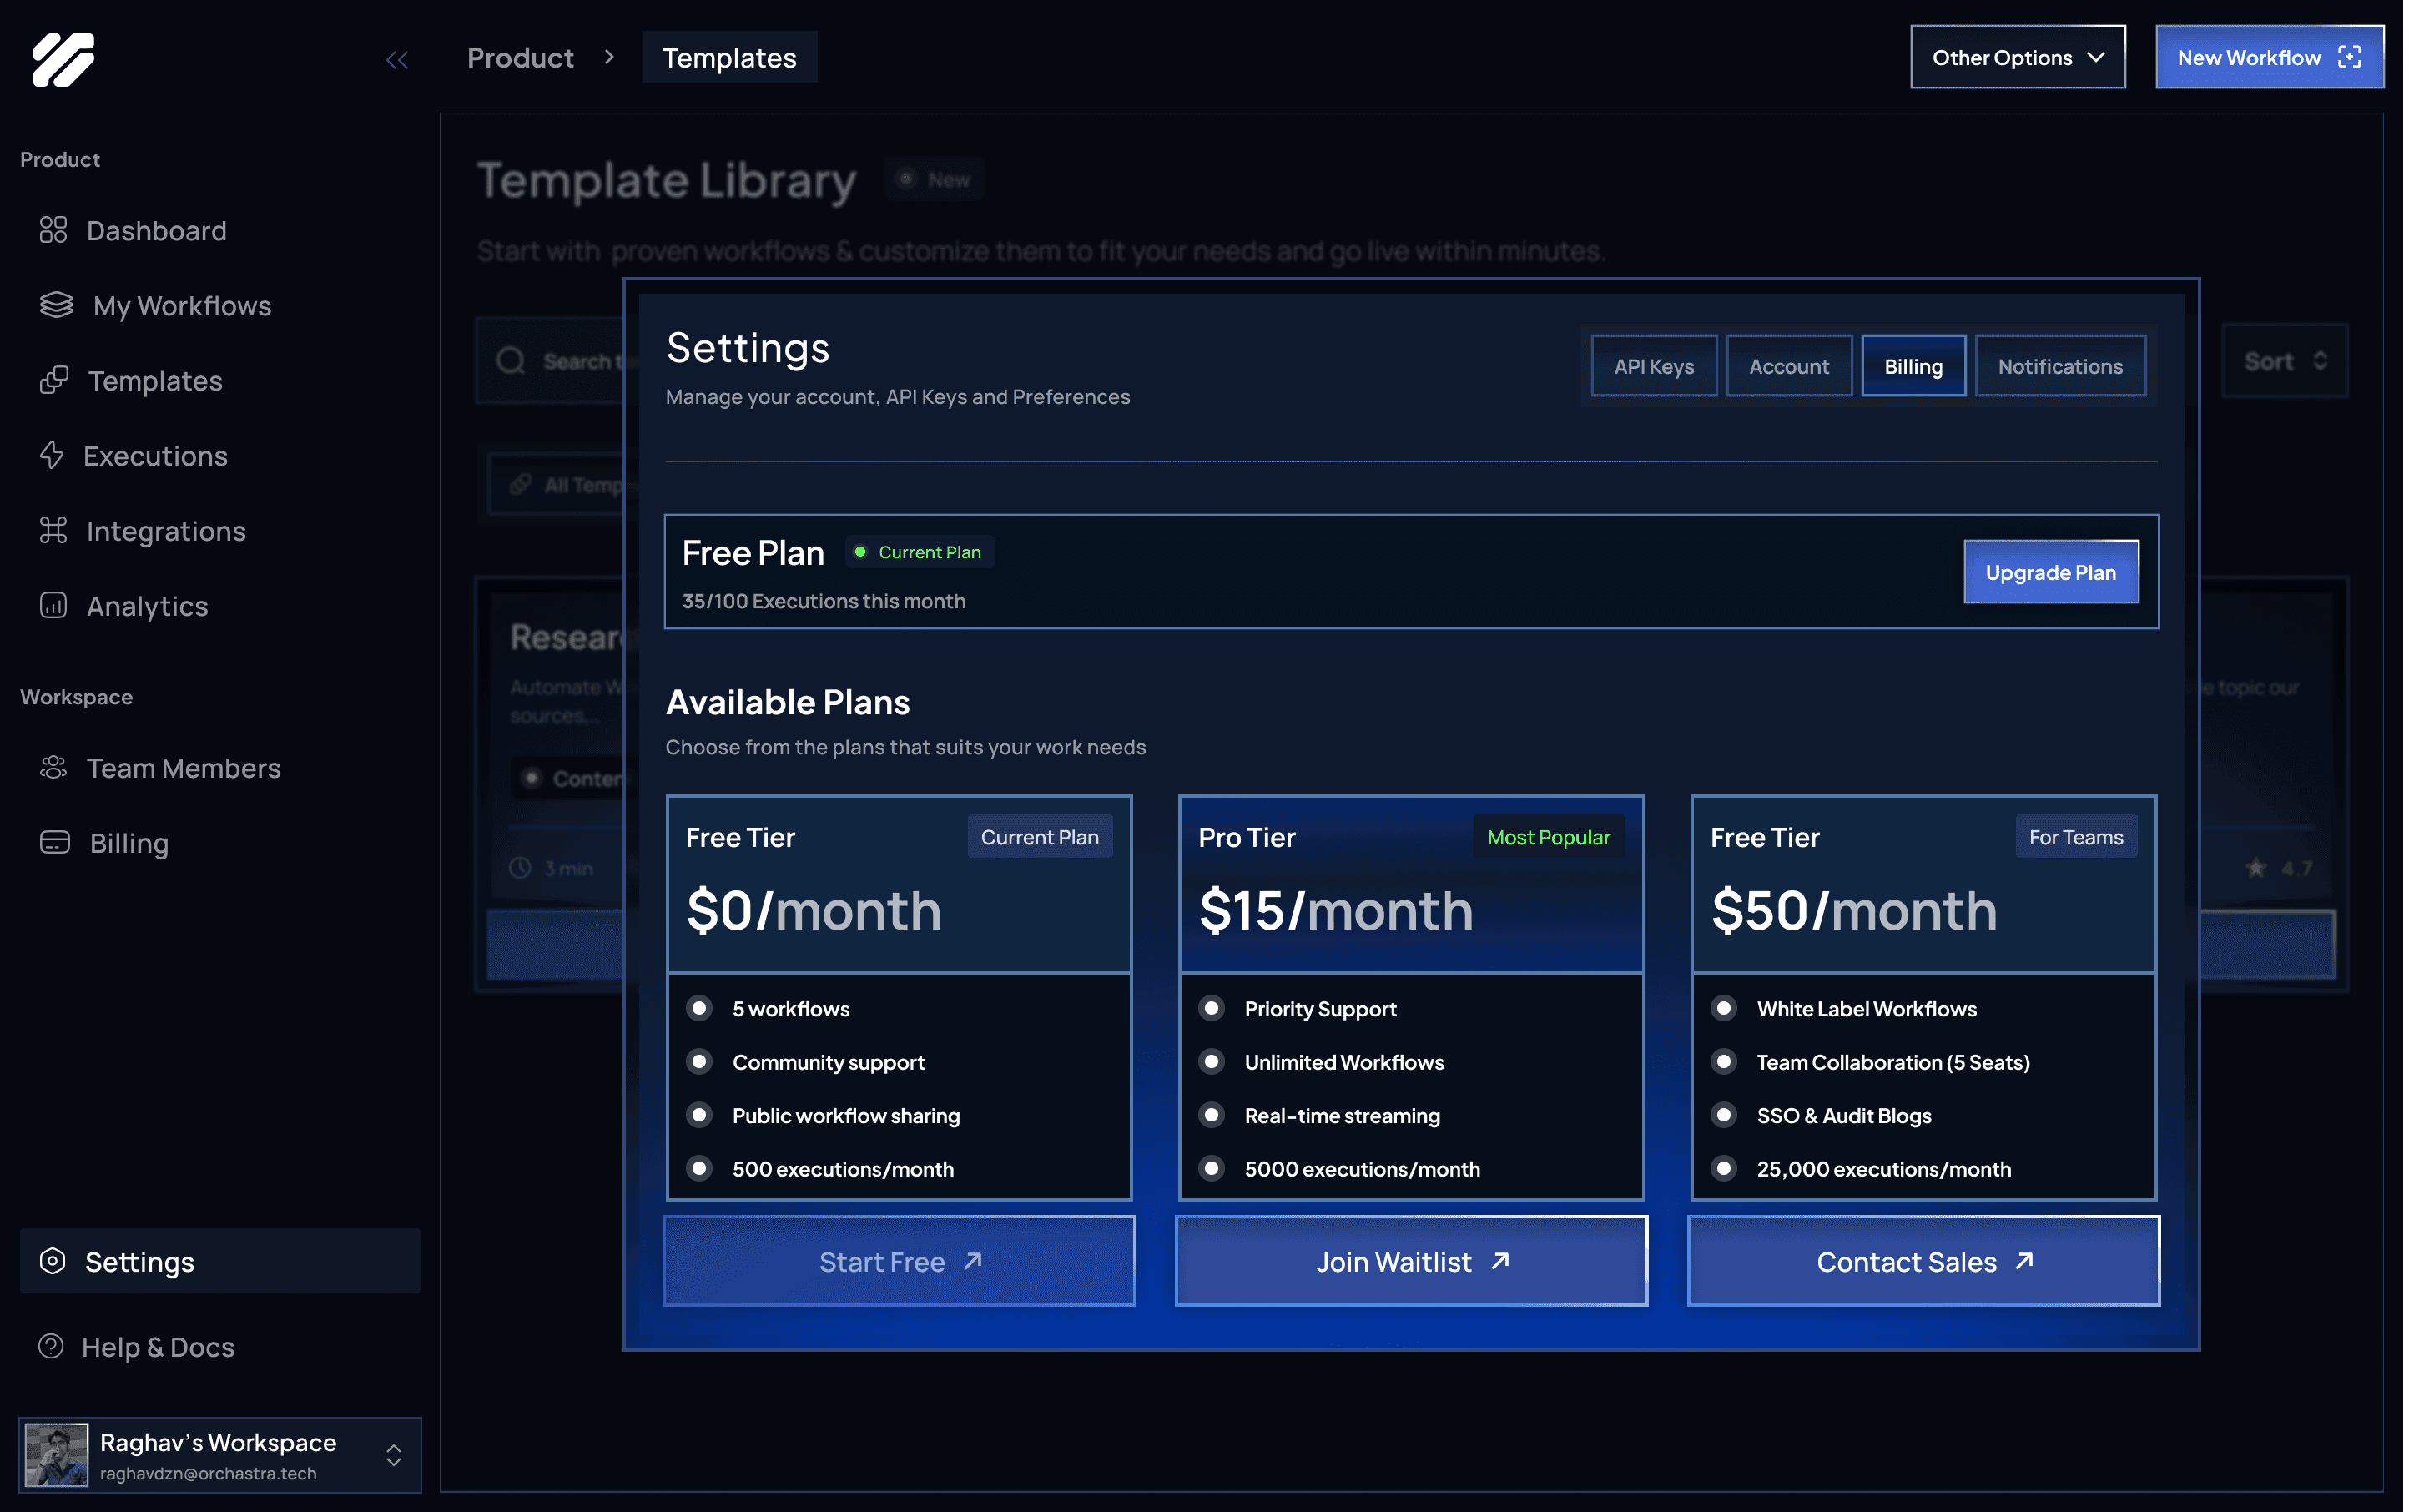2409x1512 pixels.
Task: Select the 'Priority Support' radio bullet
Action: (1212, 1008)
